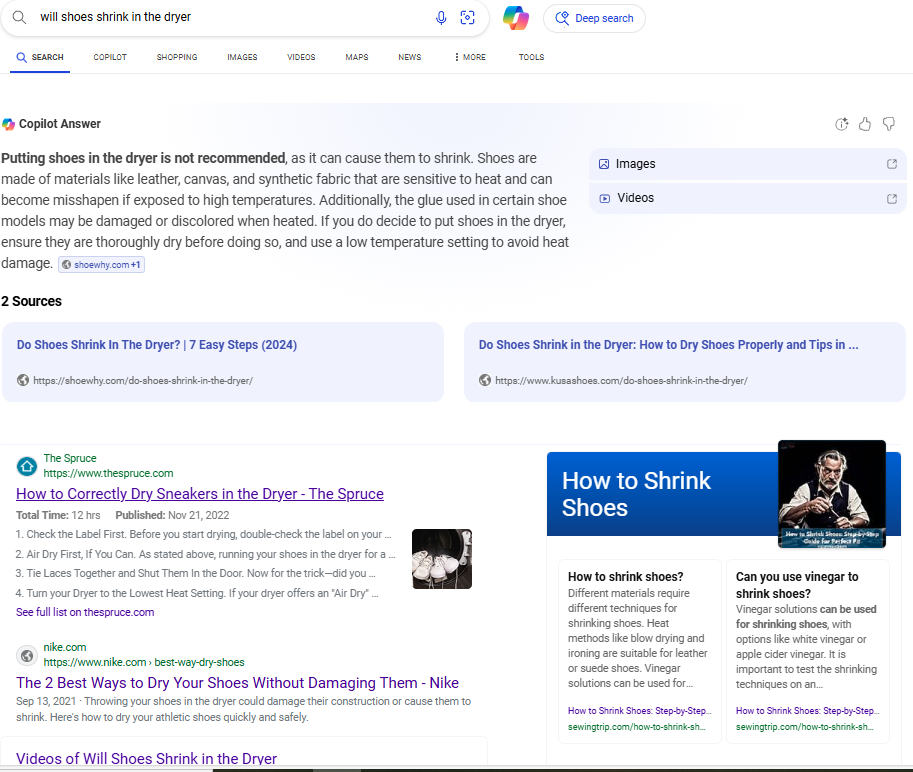Click magnifying glass icon in search box

pos(18,18)
